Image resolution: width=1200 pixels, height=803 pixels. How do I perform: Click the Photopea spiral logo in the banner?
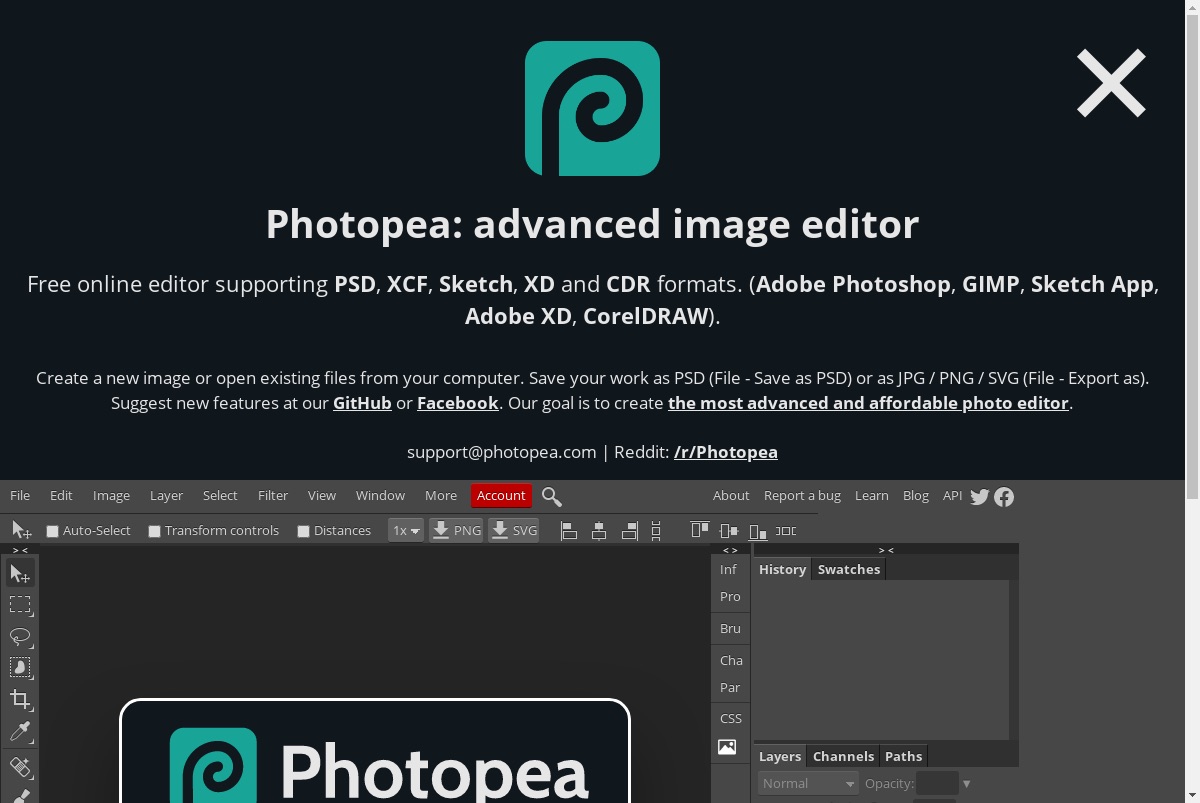[592, 108]
